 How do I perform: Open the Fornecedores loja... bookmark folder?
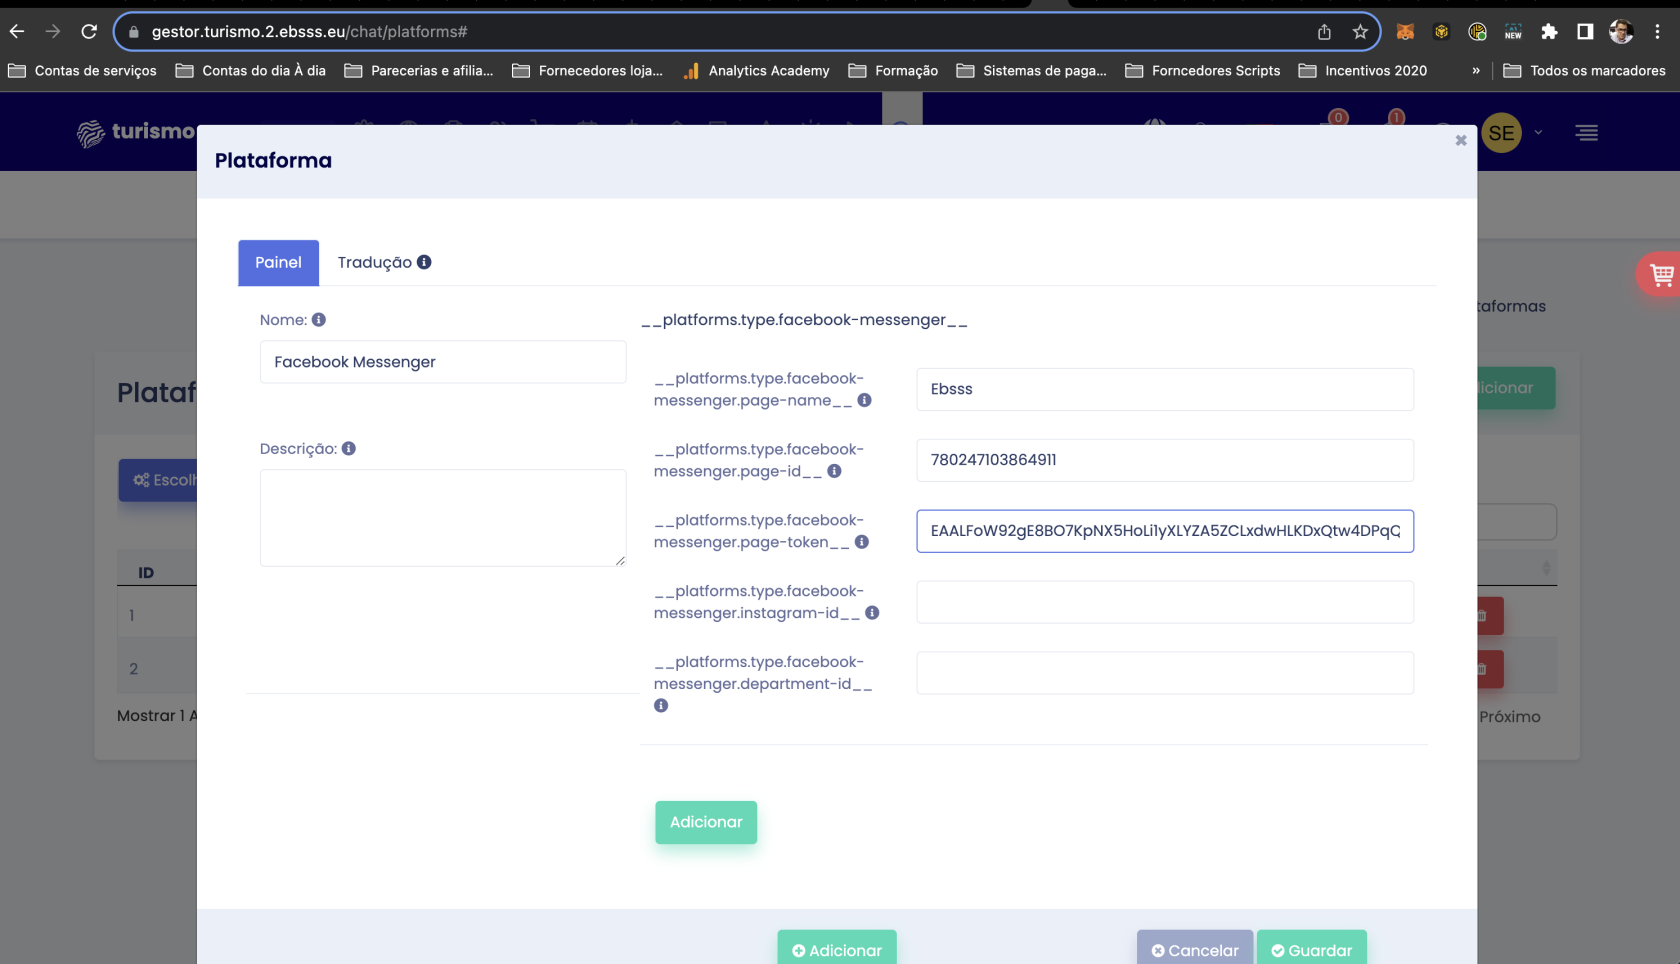pyautogui.click(x=588, y=71)
